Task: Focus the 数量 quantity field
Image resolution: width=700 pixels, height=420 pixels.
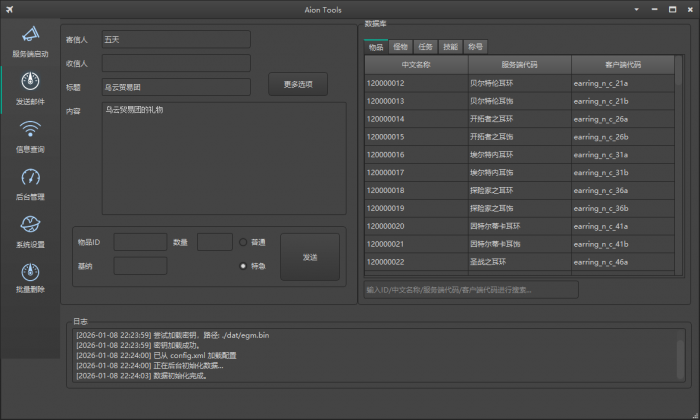Action: (215, 242)
